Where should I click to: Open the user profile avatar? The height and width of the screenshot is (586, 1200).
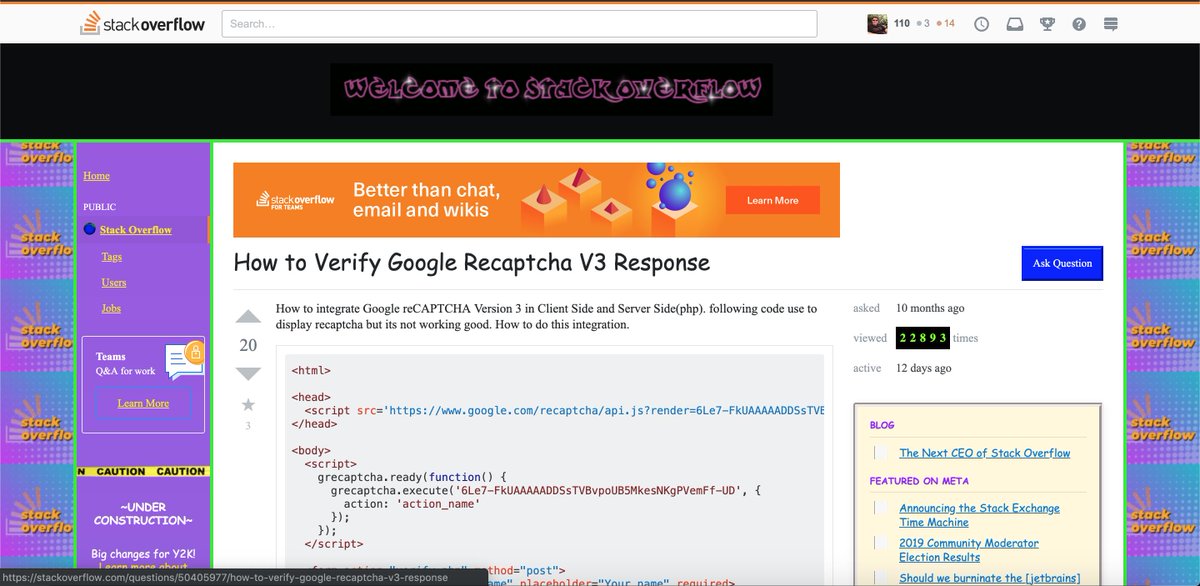876,23
